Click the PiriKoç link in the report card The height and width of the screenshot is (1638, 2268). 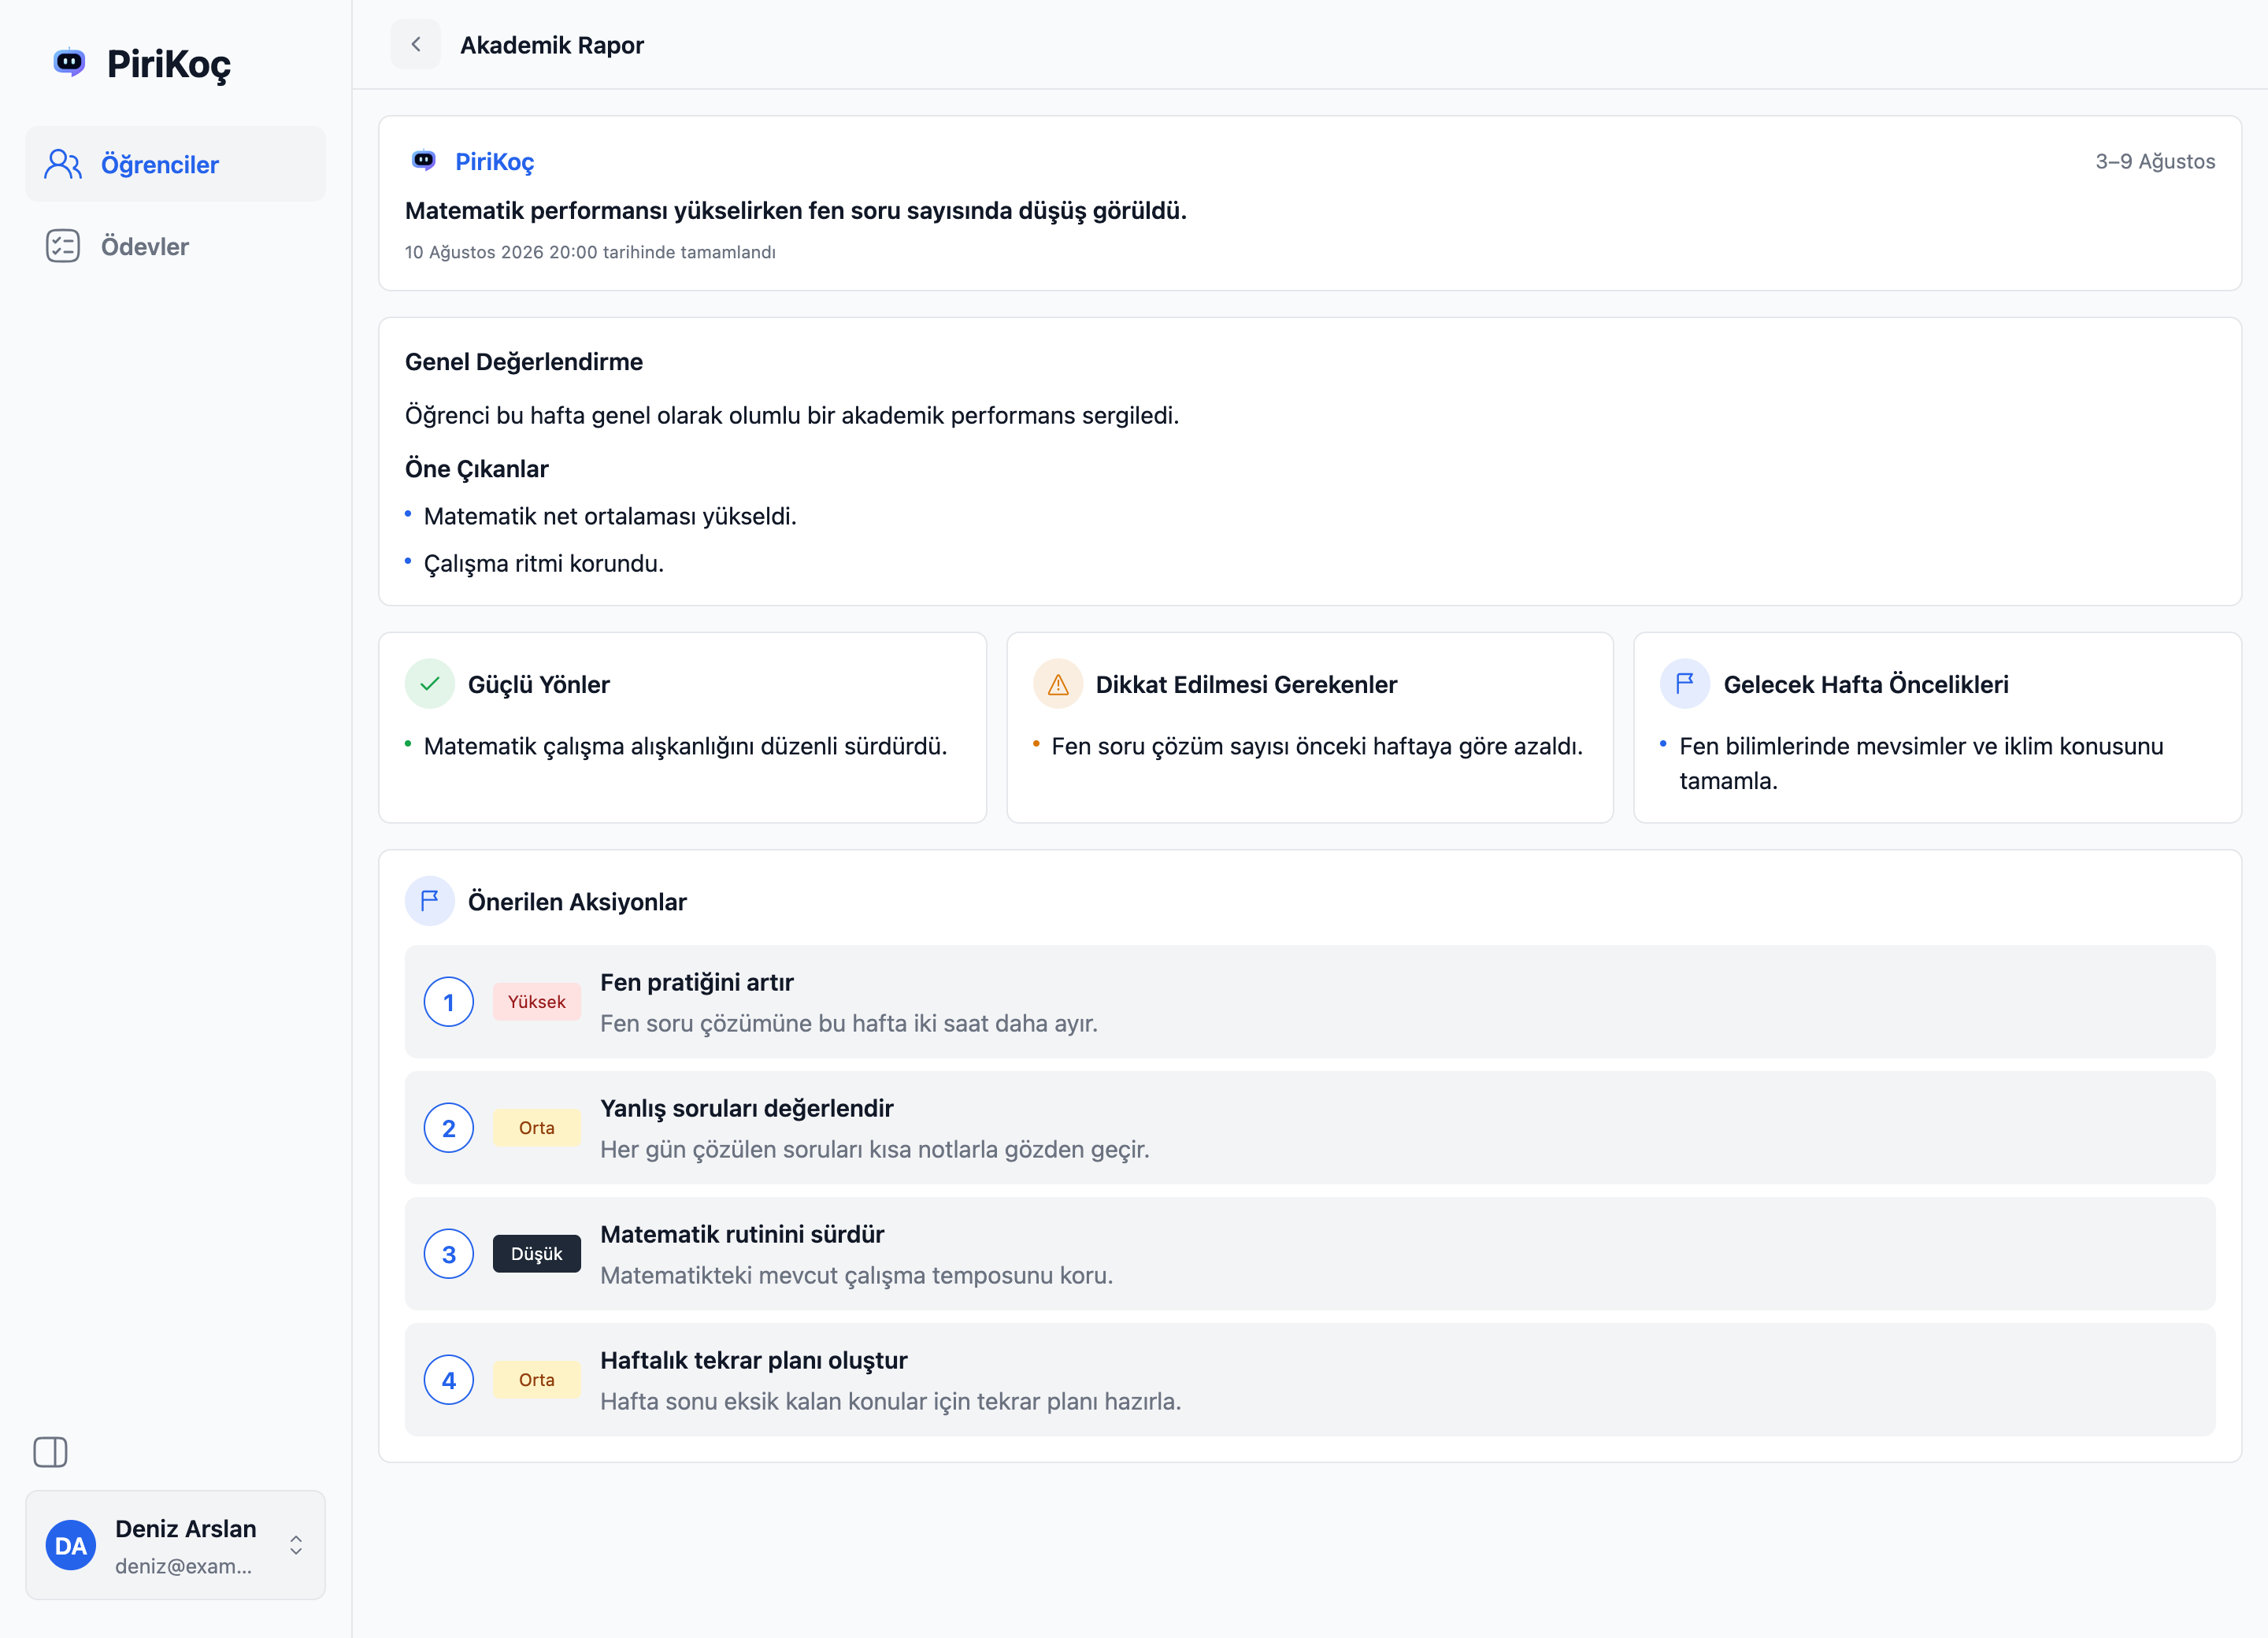(x=495, y=161)
